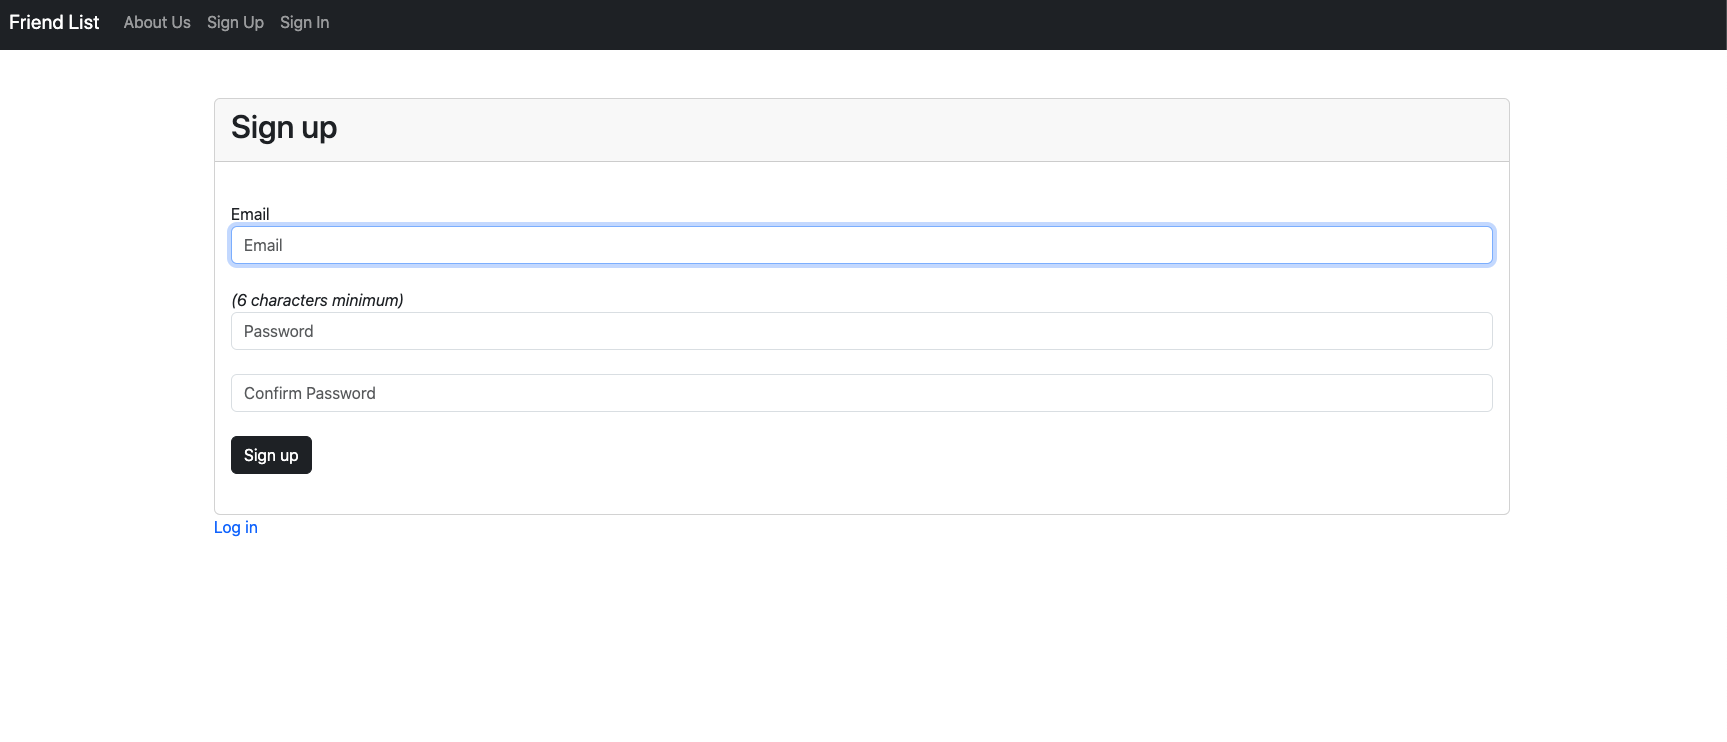This screenshot has width=1727, height=742.
Task: Click into the Password field
Action: tap(861, 331)
